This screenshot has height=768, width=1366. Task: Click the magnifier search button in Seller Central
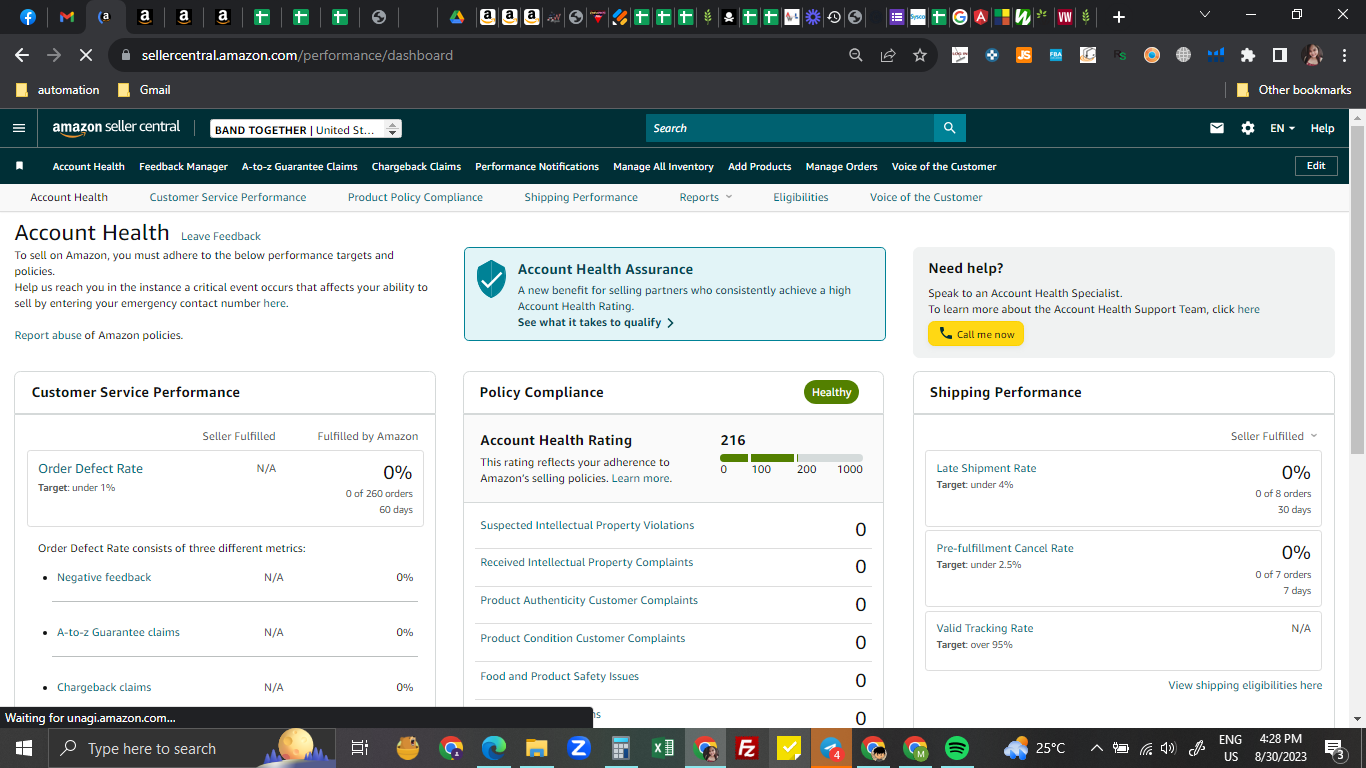click(949, 128)
